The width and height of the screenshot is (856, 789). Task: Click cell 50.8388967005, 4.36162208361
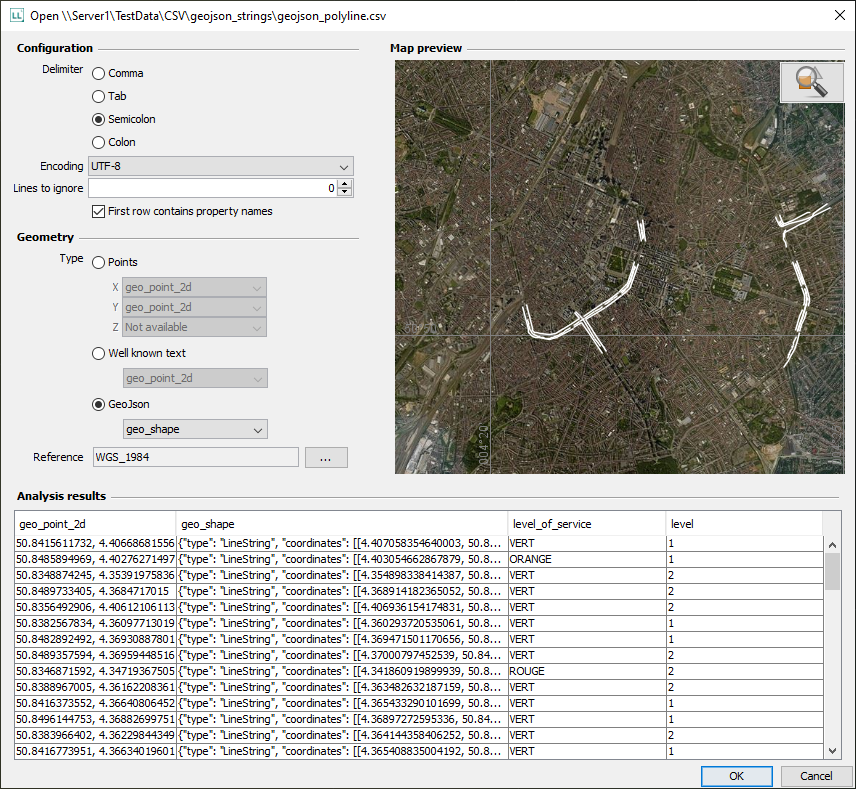(x=95, y=687)
